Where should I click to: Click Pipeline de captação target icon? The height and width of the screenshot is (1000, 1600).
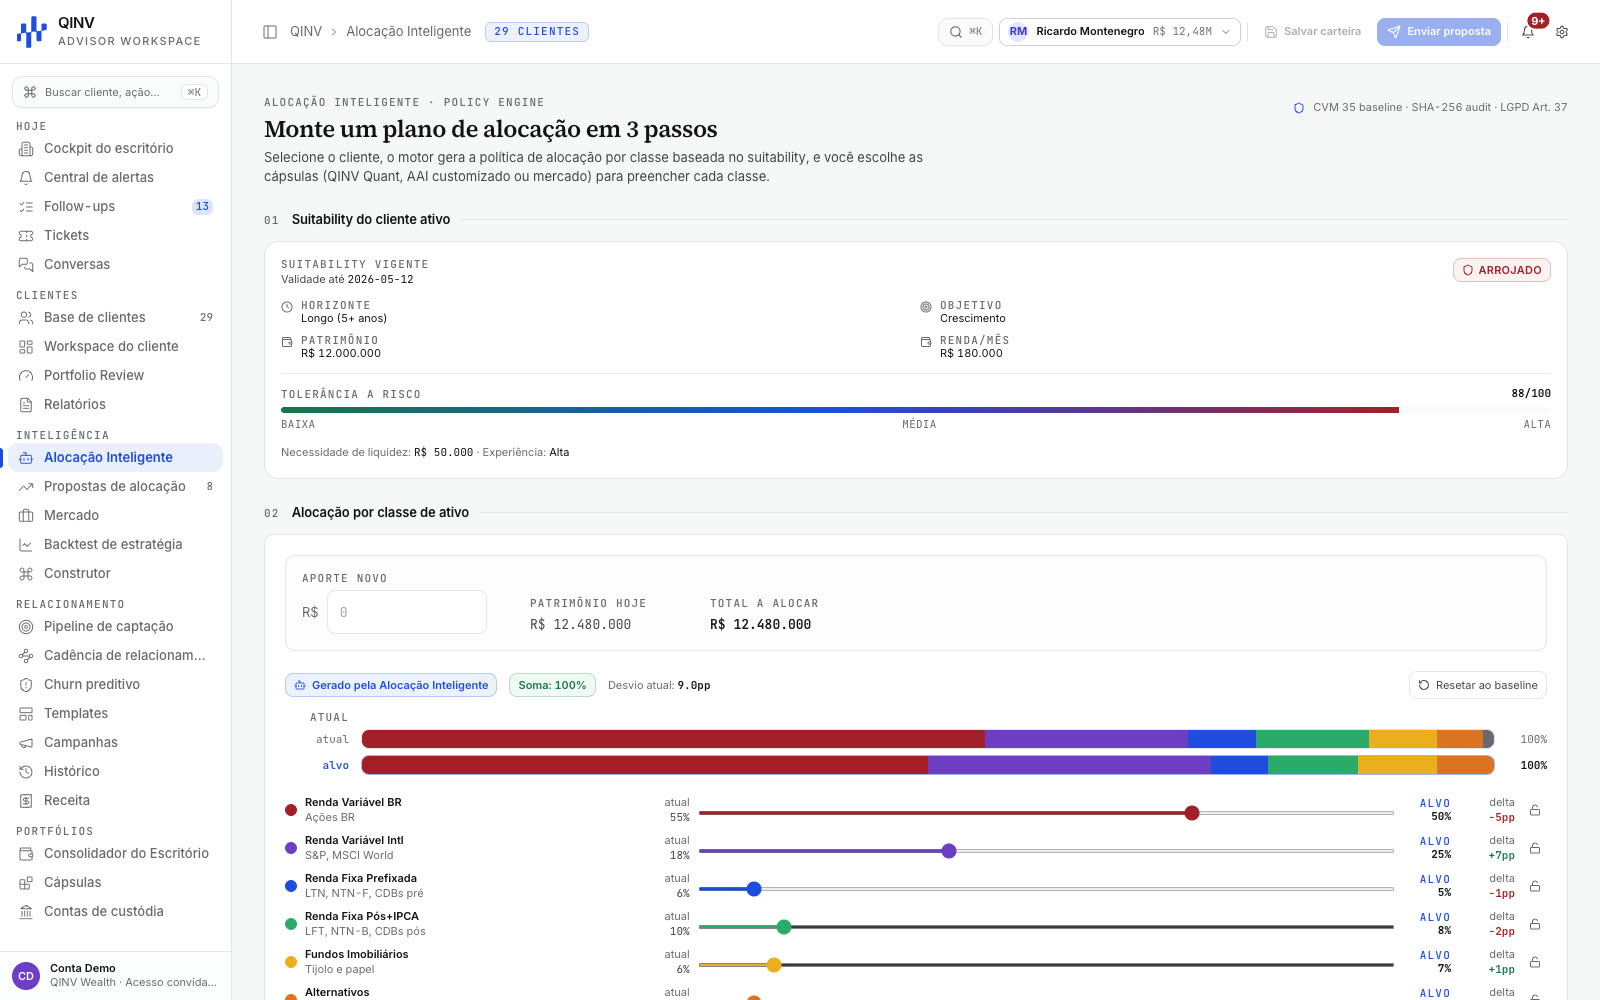pyautogui.click(x=26, y=626)
